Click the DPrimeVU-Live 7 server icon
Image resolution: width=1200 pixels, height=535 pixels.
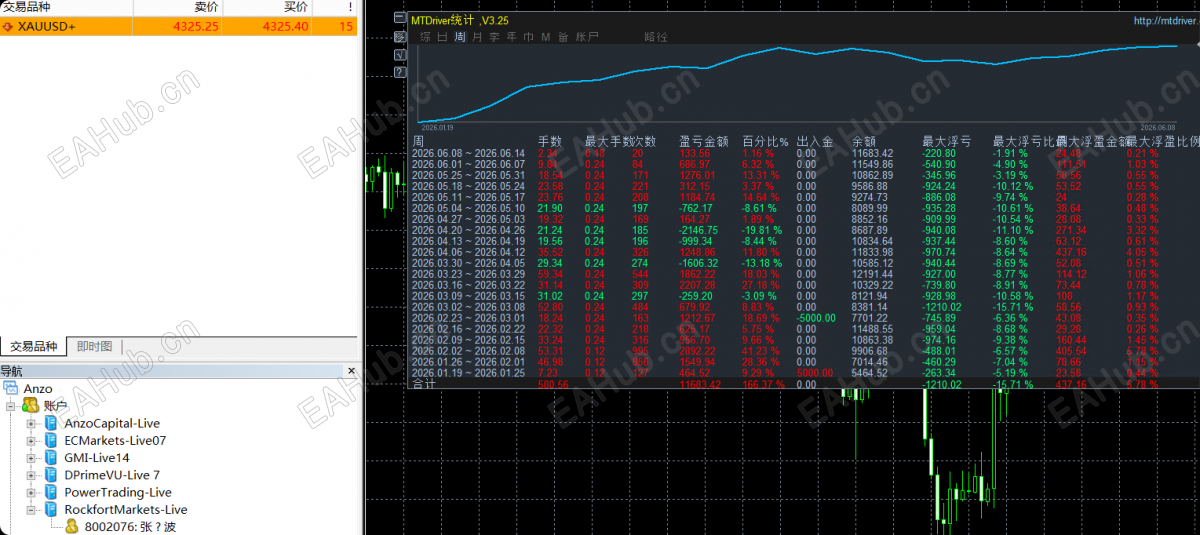(x=51, y=475)
